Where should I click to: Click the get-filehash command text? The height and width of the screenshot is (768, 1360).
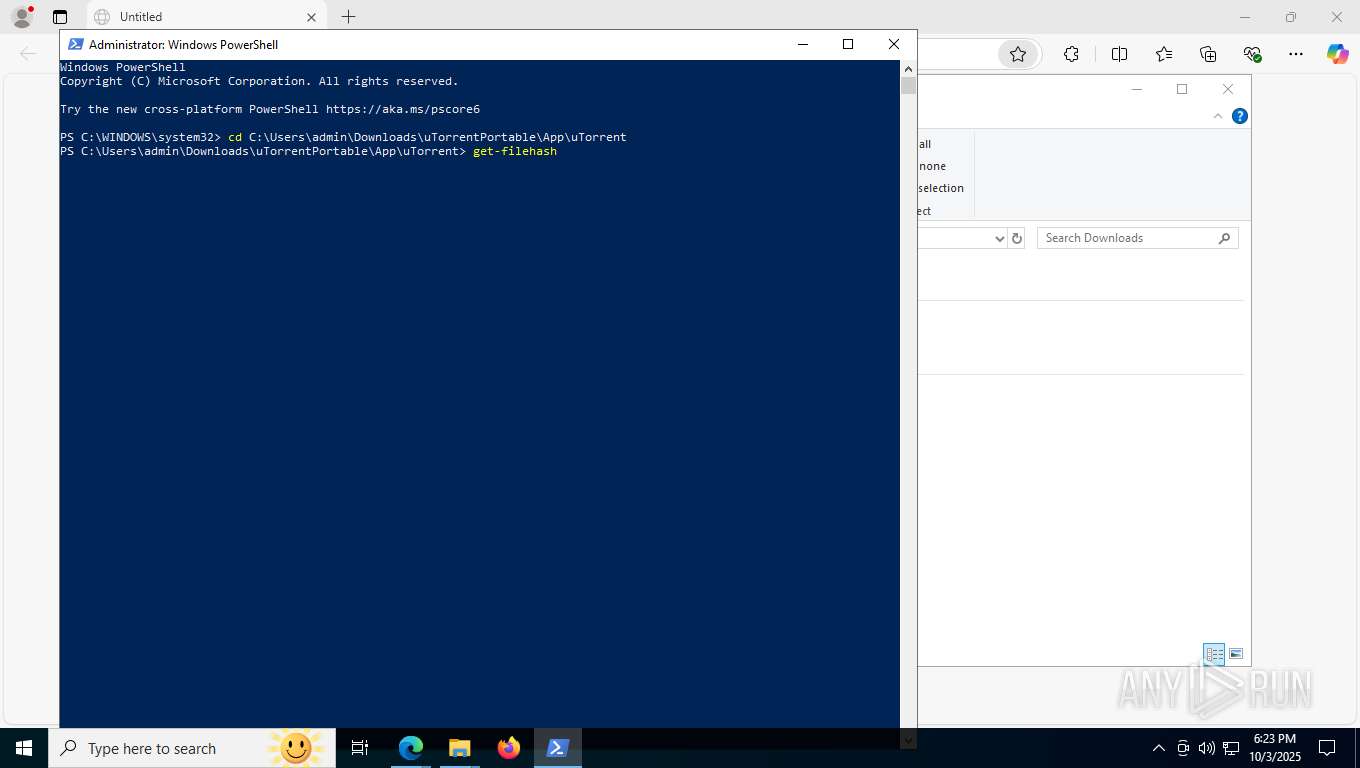tap(515, 151)
